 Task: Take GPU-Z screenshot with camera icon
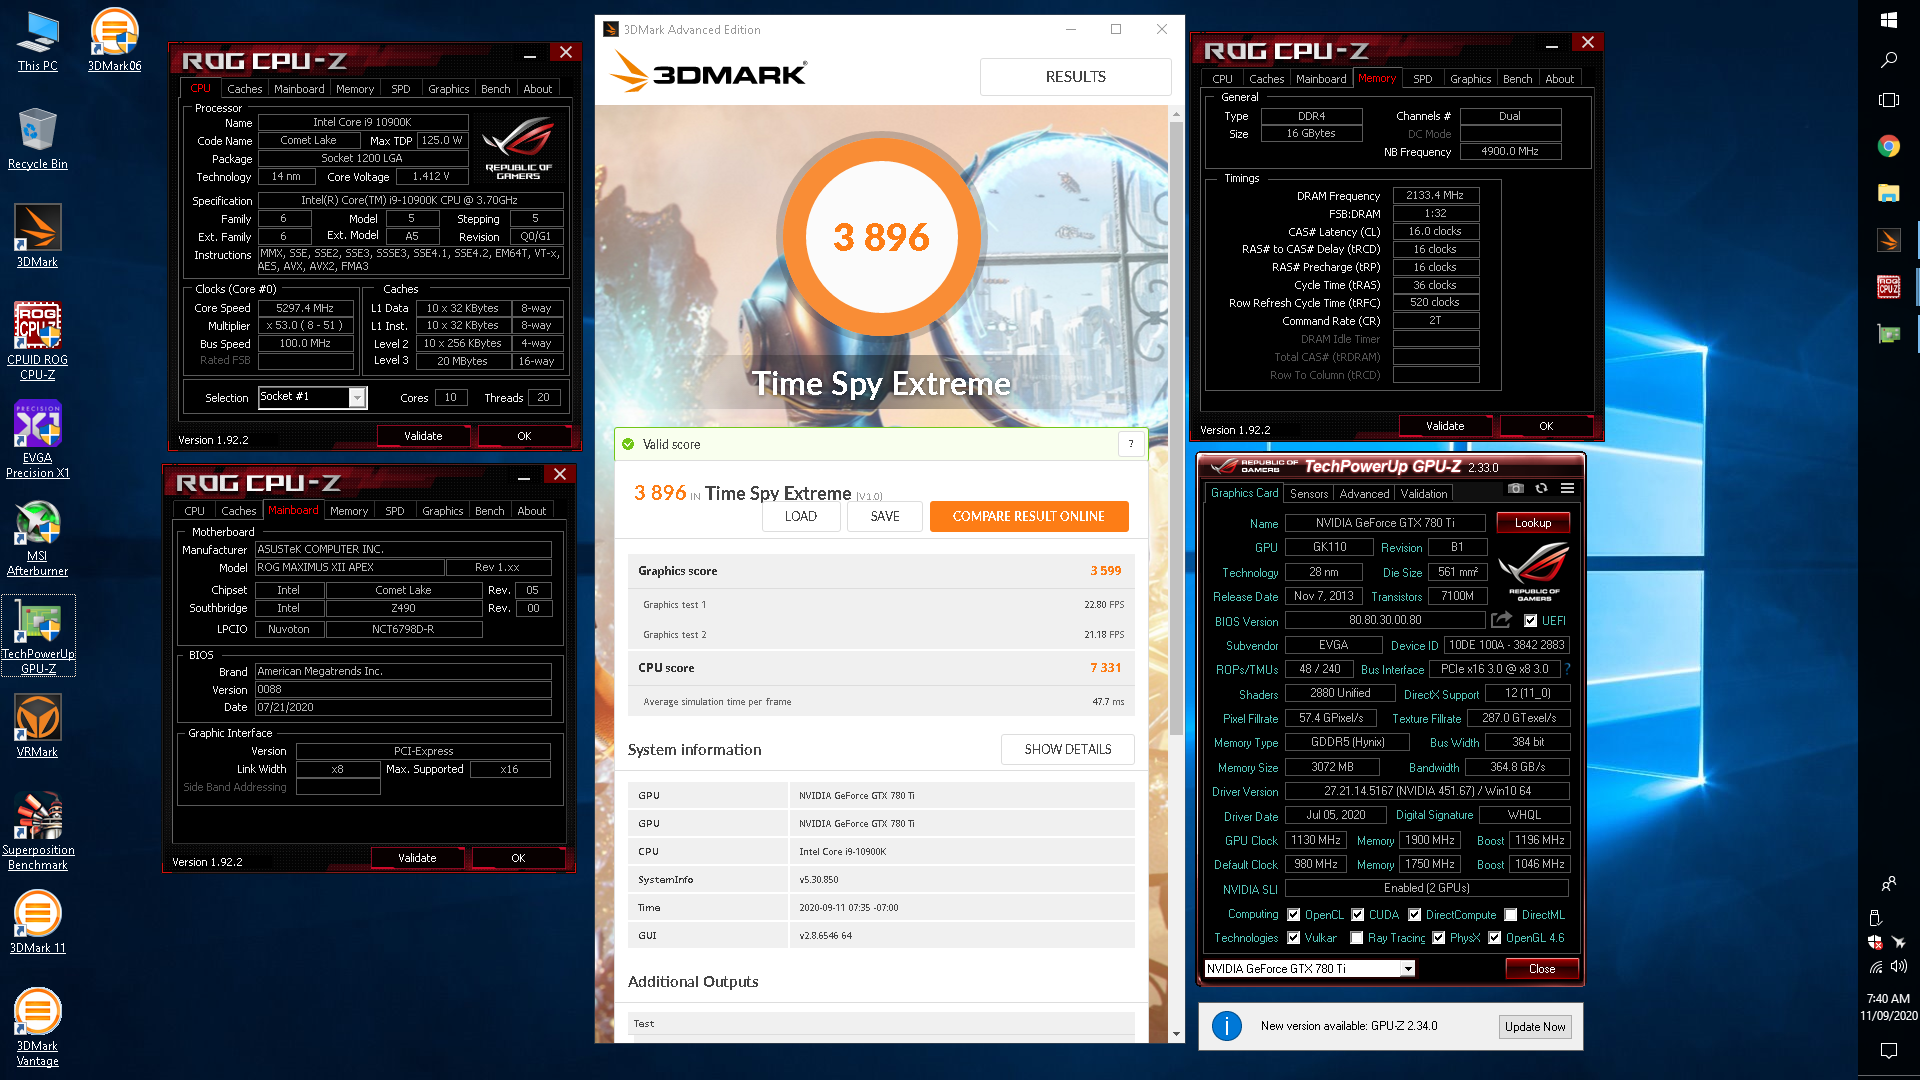(x=1516, y=489)
